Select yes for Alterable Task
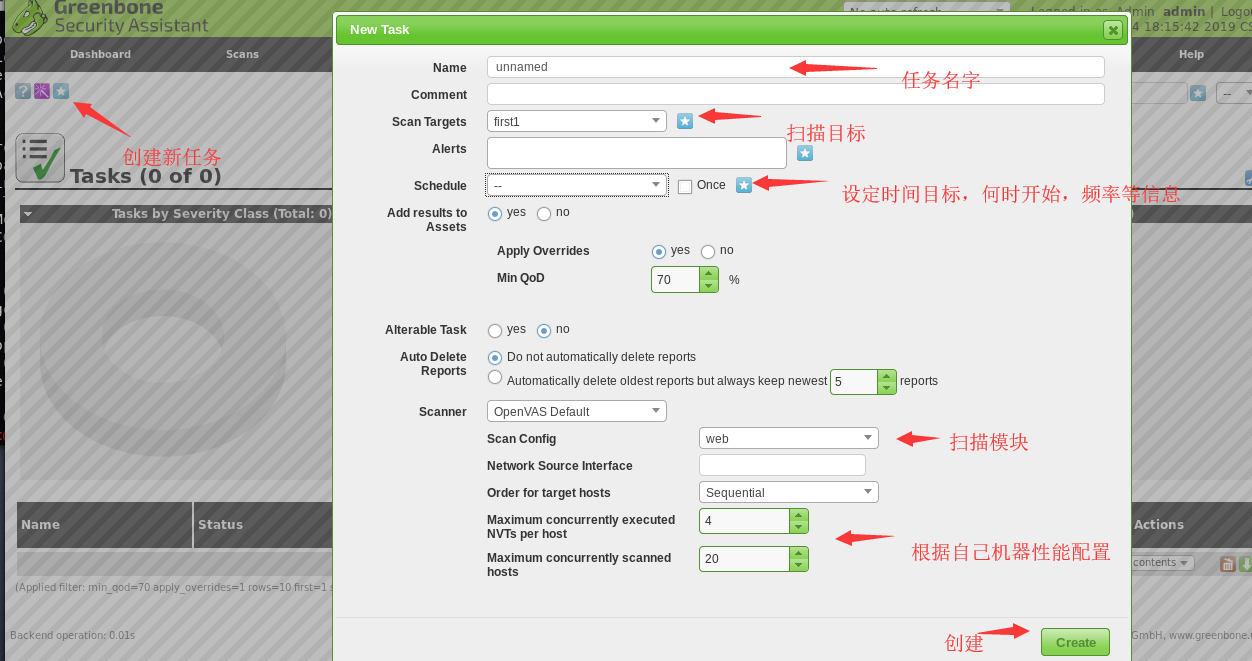 pos(495,331)
